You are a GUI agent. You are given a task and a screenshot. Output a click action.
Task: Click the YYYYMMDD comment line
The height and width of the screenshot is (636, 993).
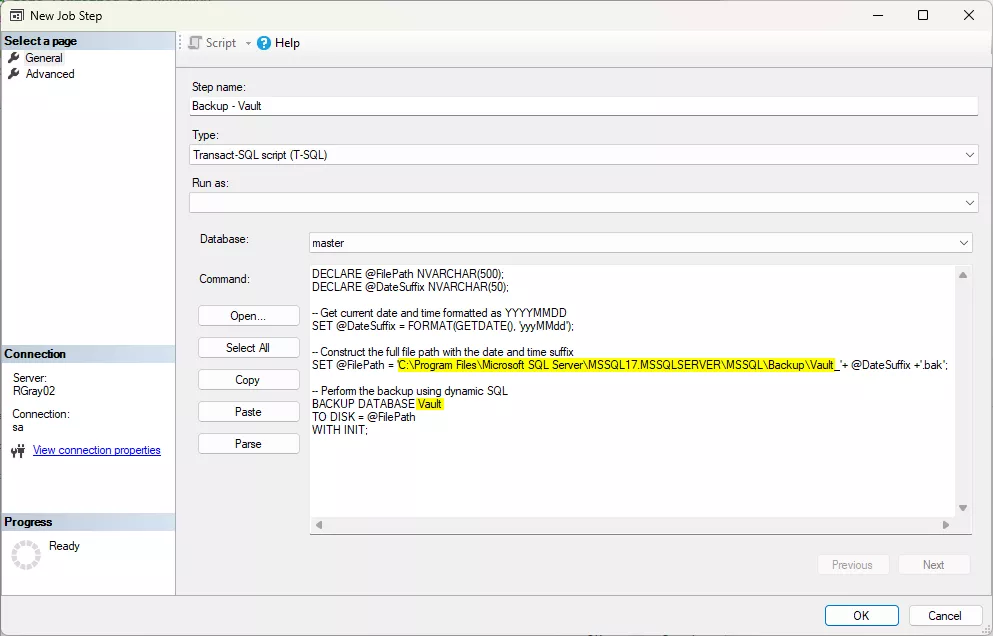click(x=439, y=313)
